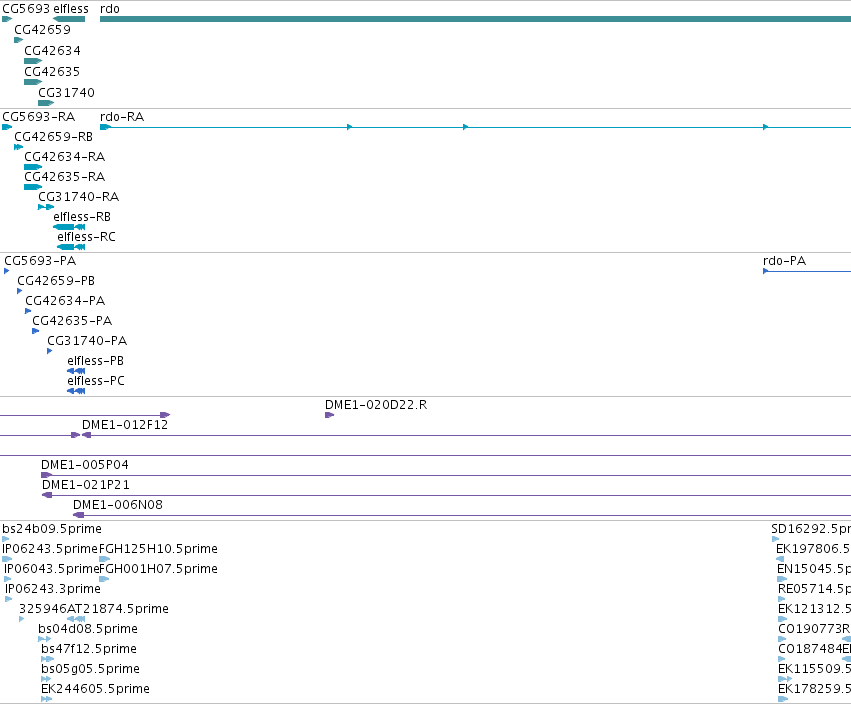
Task: Open the elfless-PB protein label
Action: [x=96, y=361]
